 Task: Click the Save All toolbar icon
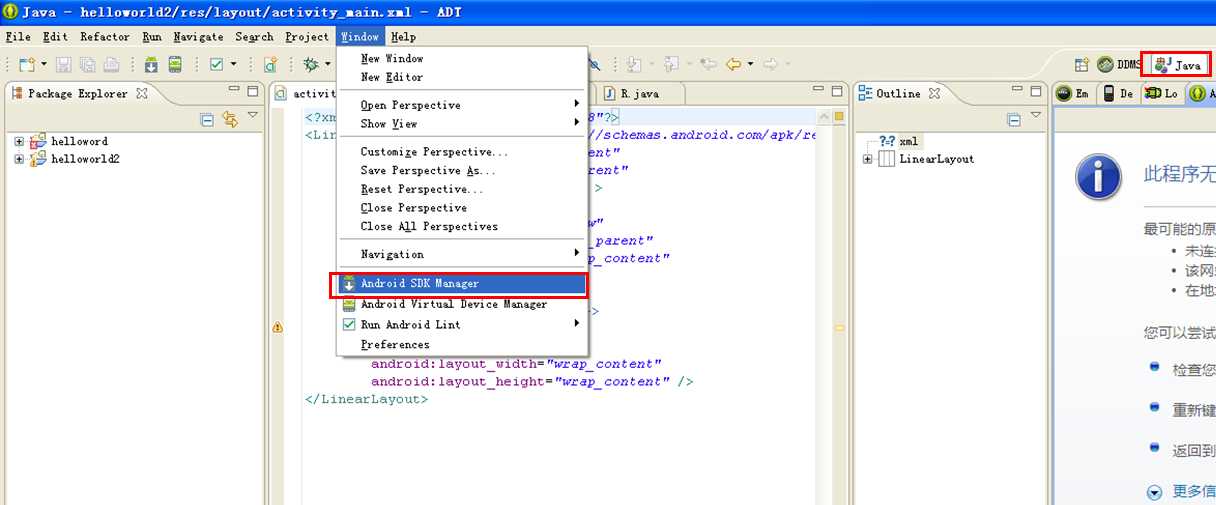[88, 64]
